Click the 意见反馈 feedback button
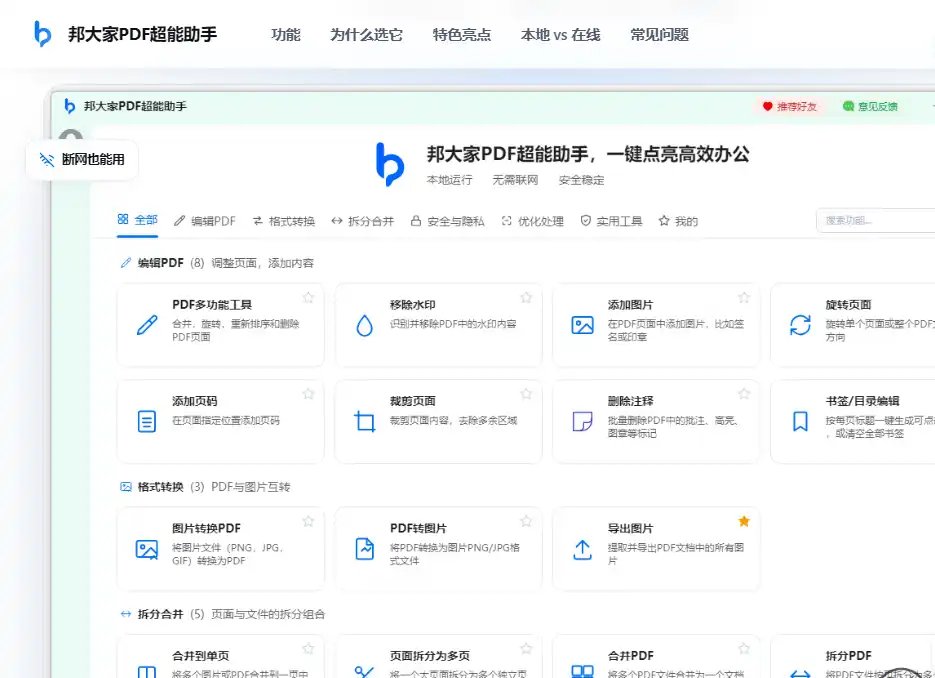Viewport: 935px width, 678px height. coord(870,106)
